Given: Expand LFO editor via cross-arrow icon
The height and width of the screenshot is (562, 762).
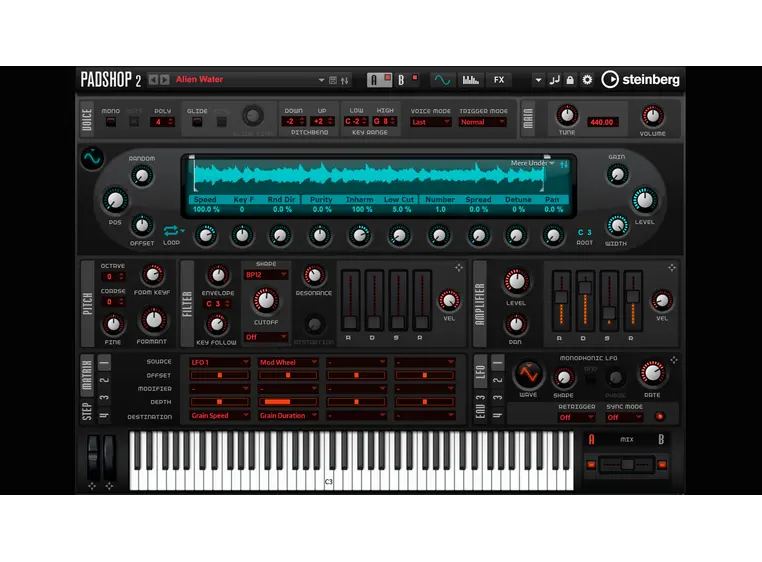Looking at the screenshot, I should tap(674, 360).
